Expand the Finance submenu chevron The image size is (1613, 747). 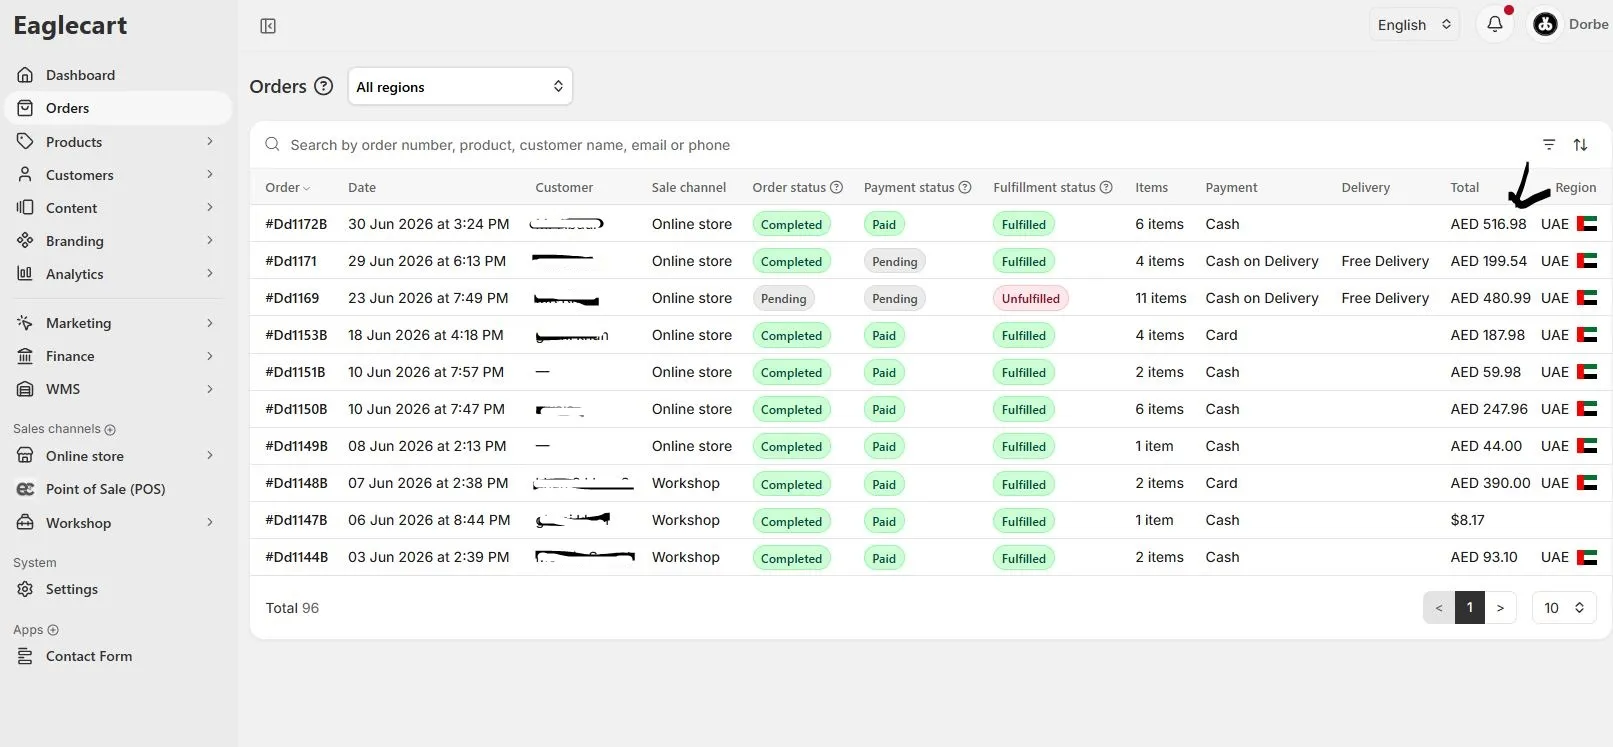tap(210, 356)
